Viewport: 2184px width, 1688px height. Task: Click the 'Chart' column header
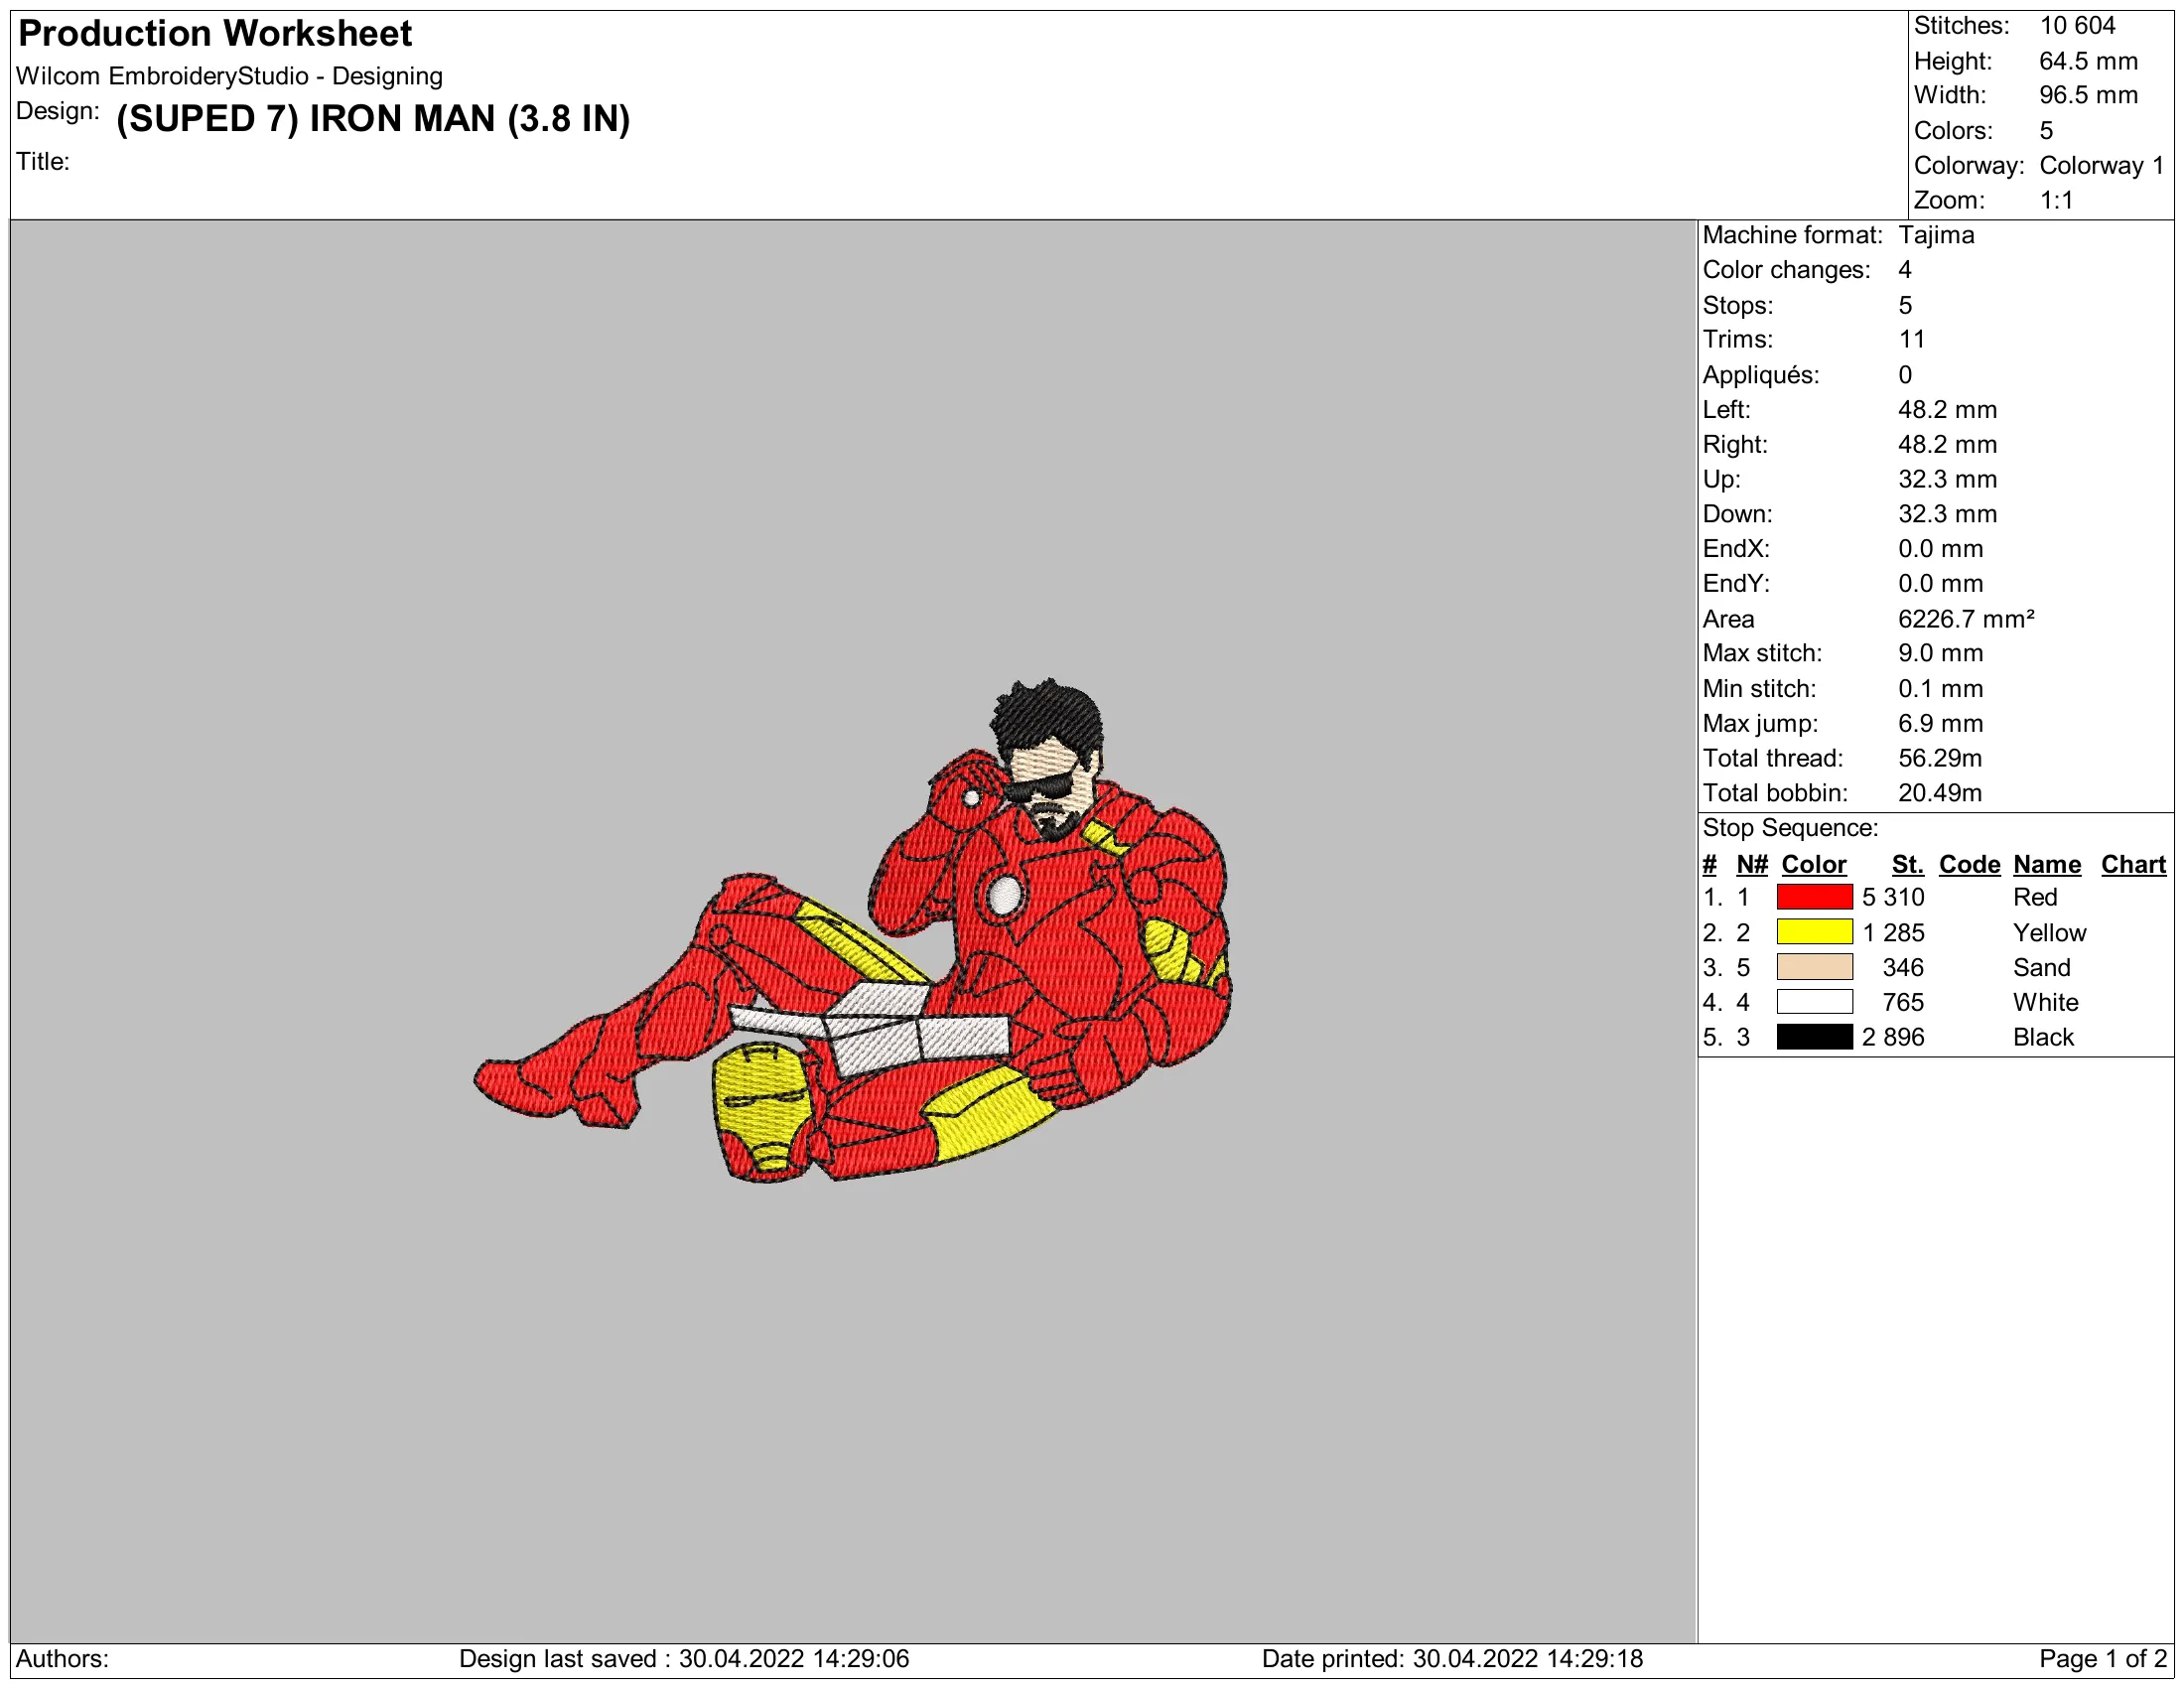2133,865
